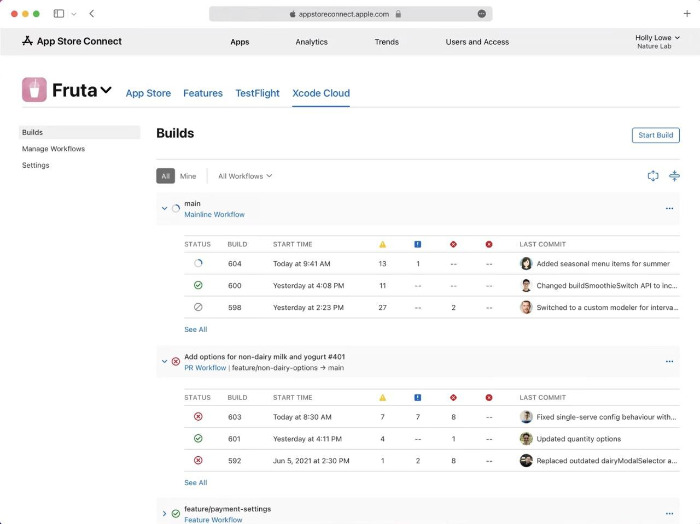Open the Feature Workflow link
Image resolution: width=700 pixels, height=524 pixels.
213,520
